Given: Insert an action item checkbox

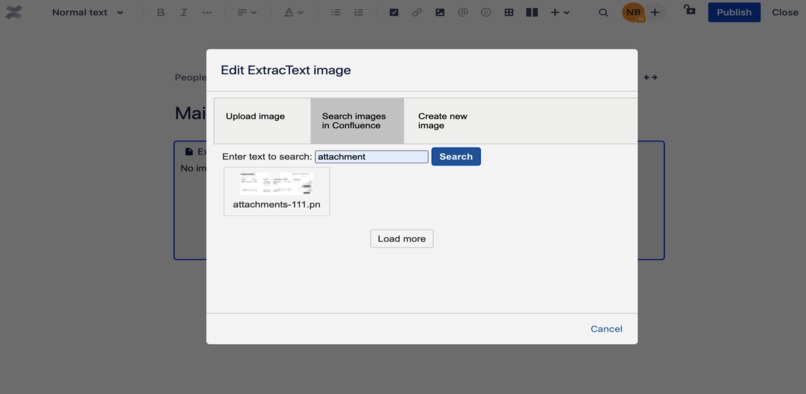Looking at the screenshot, I should pos(394,12).
